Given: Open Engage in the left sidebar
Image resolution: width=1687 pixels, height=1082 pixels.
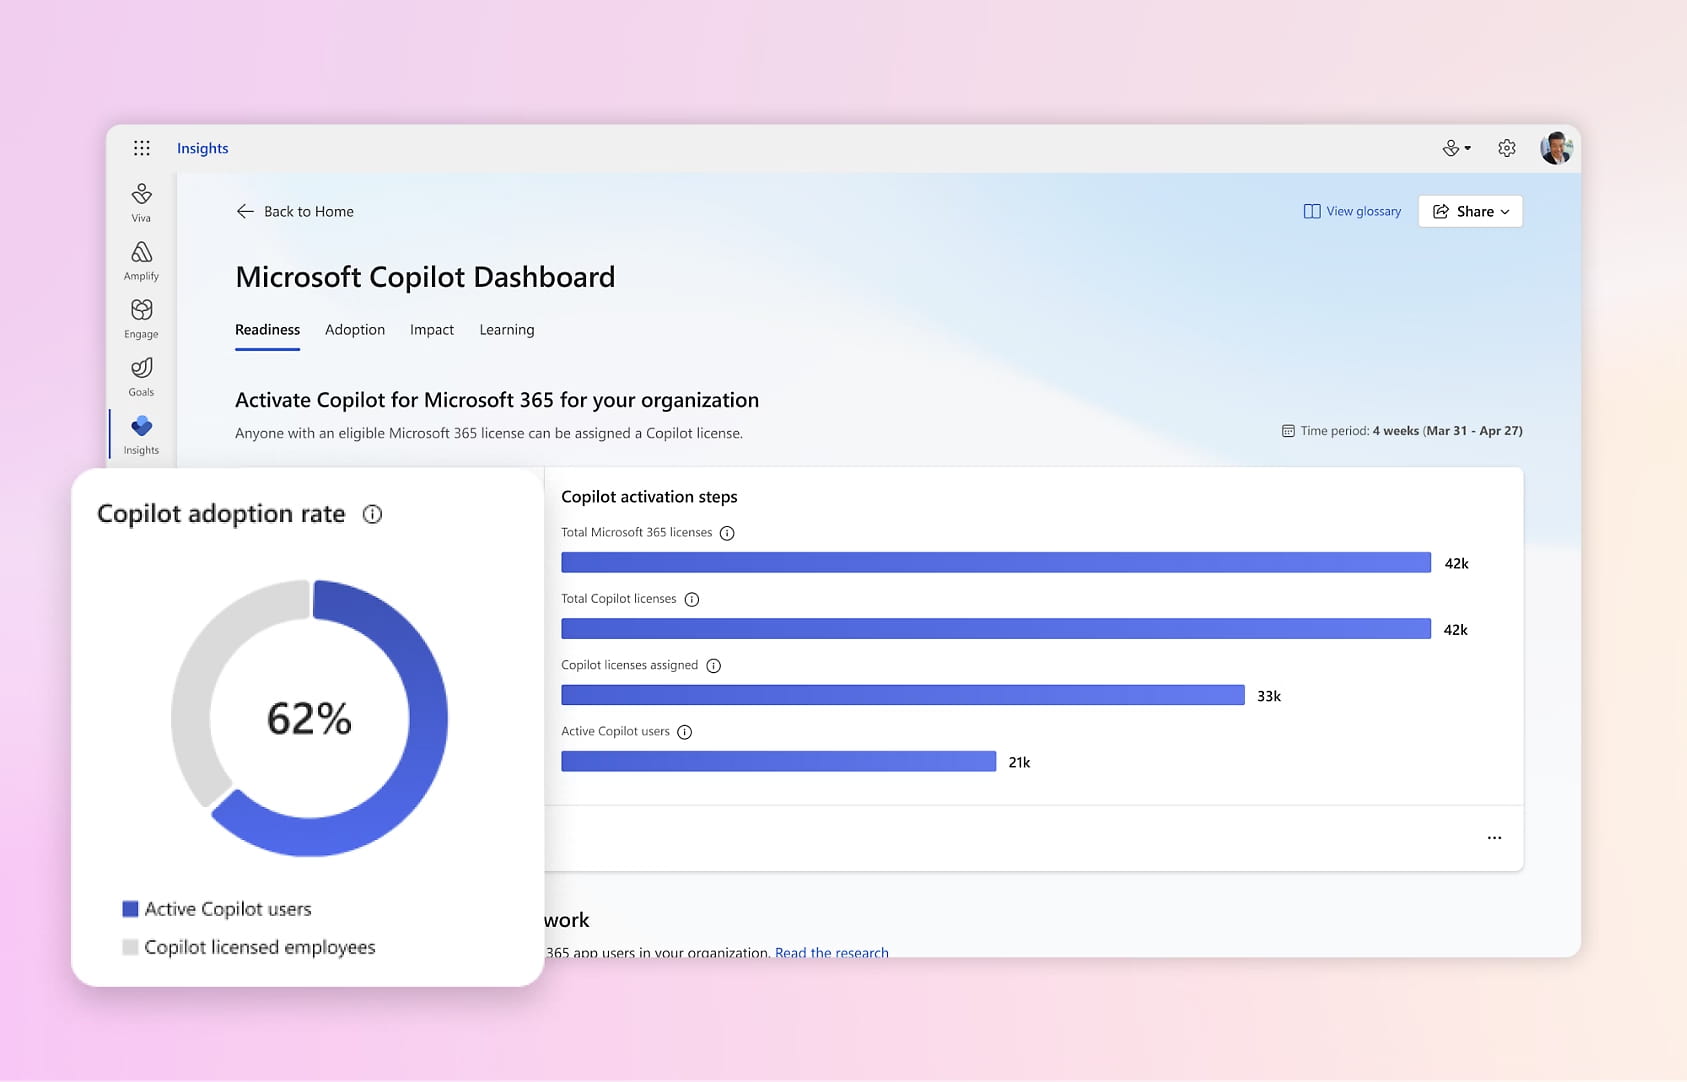Looking at the screenshot, I should [x=142, y=319].
